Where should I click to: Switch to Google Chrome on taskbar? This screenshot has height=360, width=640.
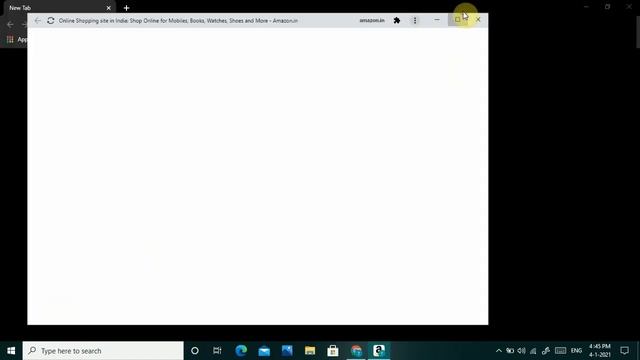click(x=356, y=351)
